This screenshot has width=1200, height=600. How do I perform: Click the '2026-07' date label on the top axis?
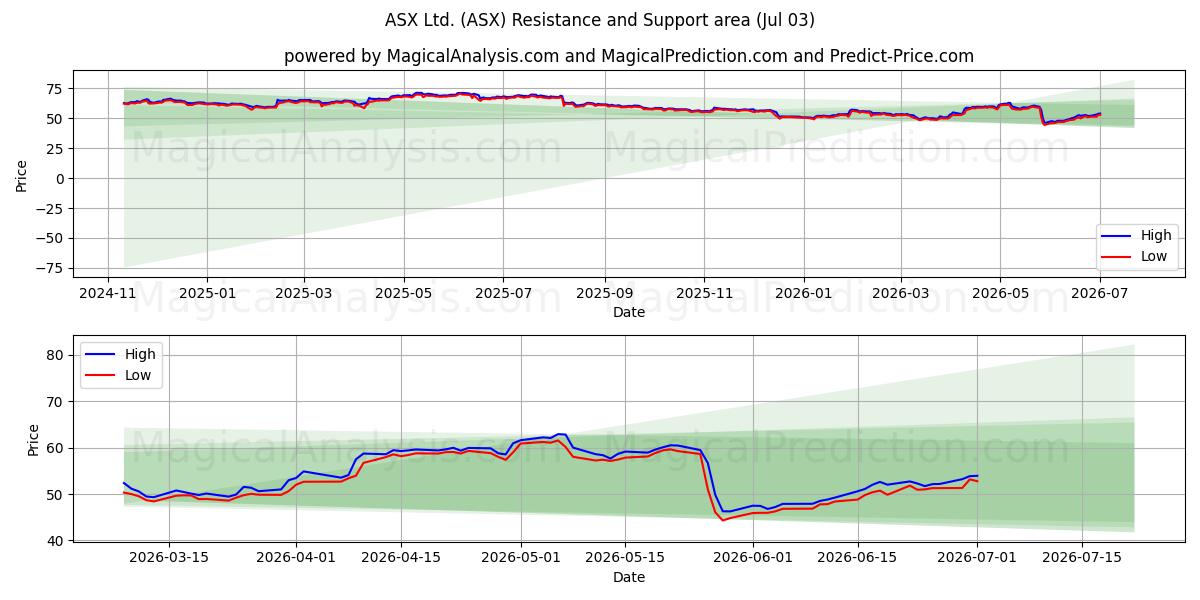click(x=1100, y=294)
